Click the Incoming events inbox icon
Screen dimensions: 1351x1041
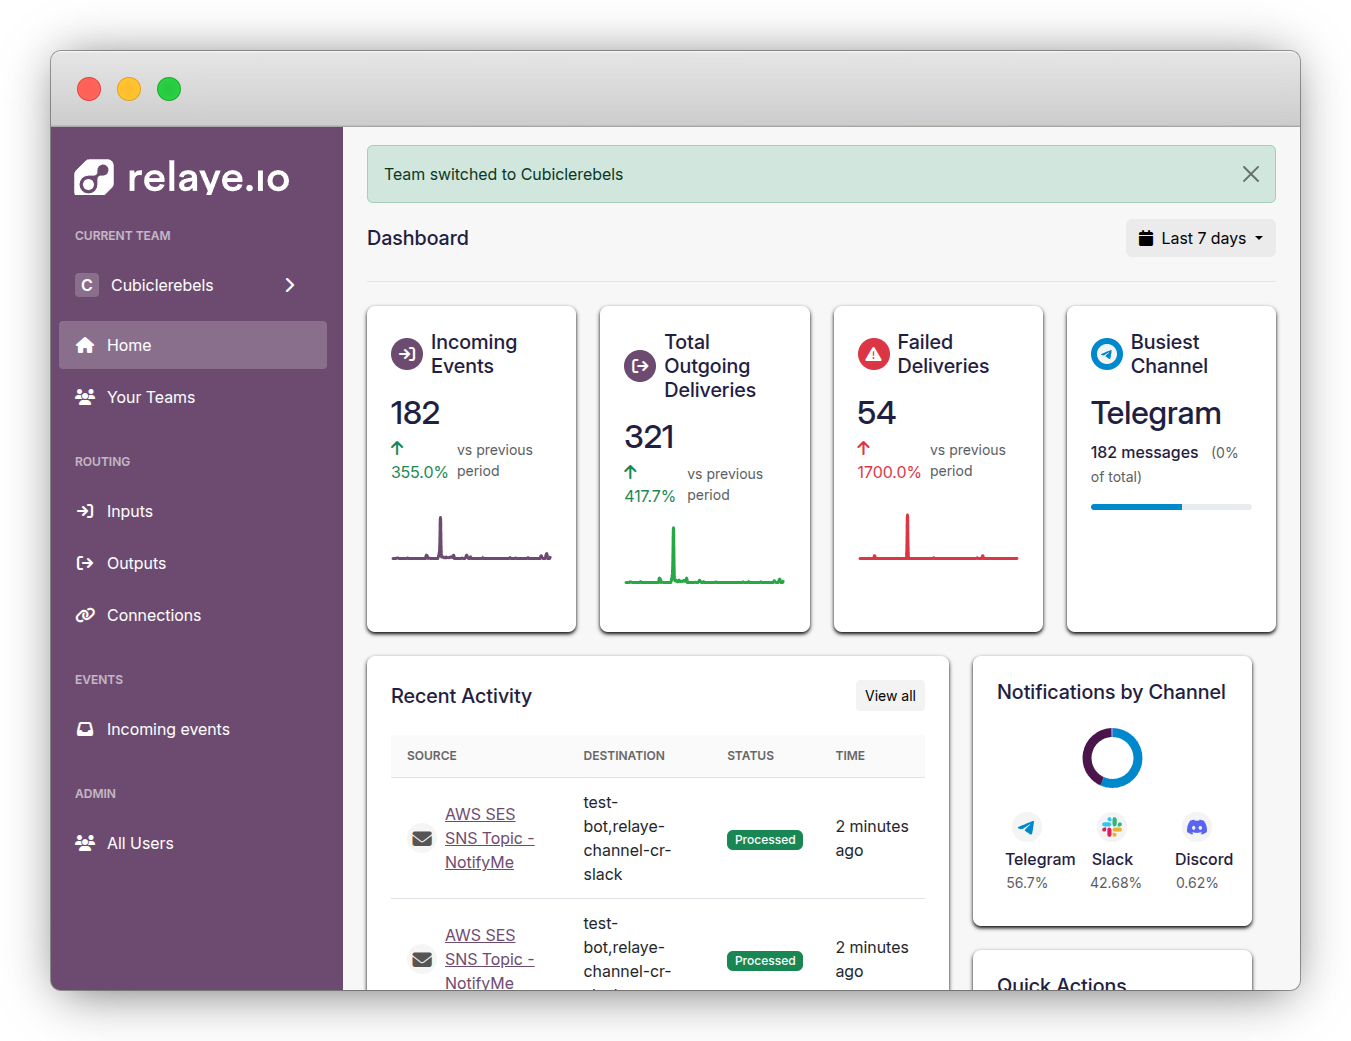pos(85,729)
